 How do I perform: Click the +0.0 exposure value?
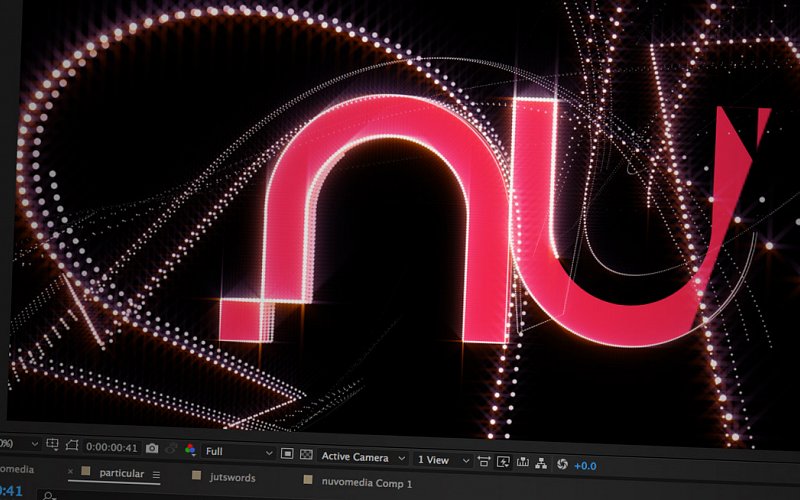(x=585, y=466)
